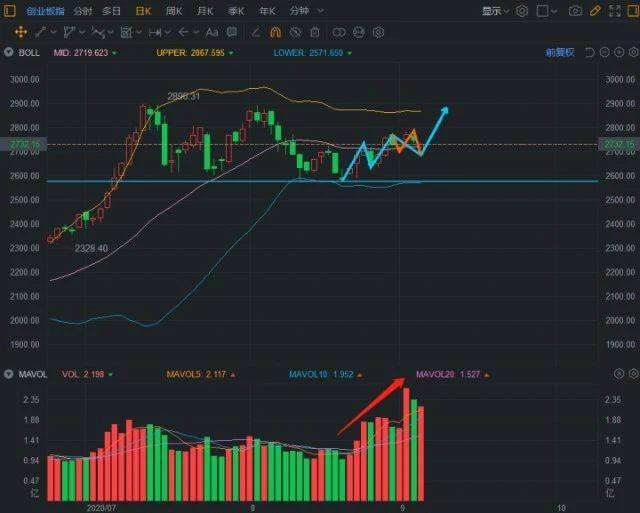Open the 显示 display dropdown

(x=495, y=11)
